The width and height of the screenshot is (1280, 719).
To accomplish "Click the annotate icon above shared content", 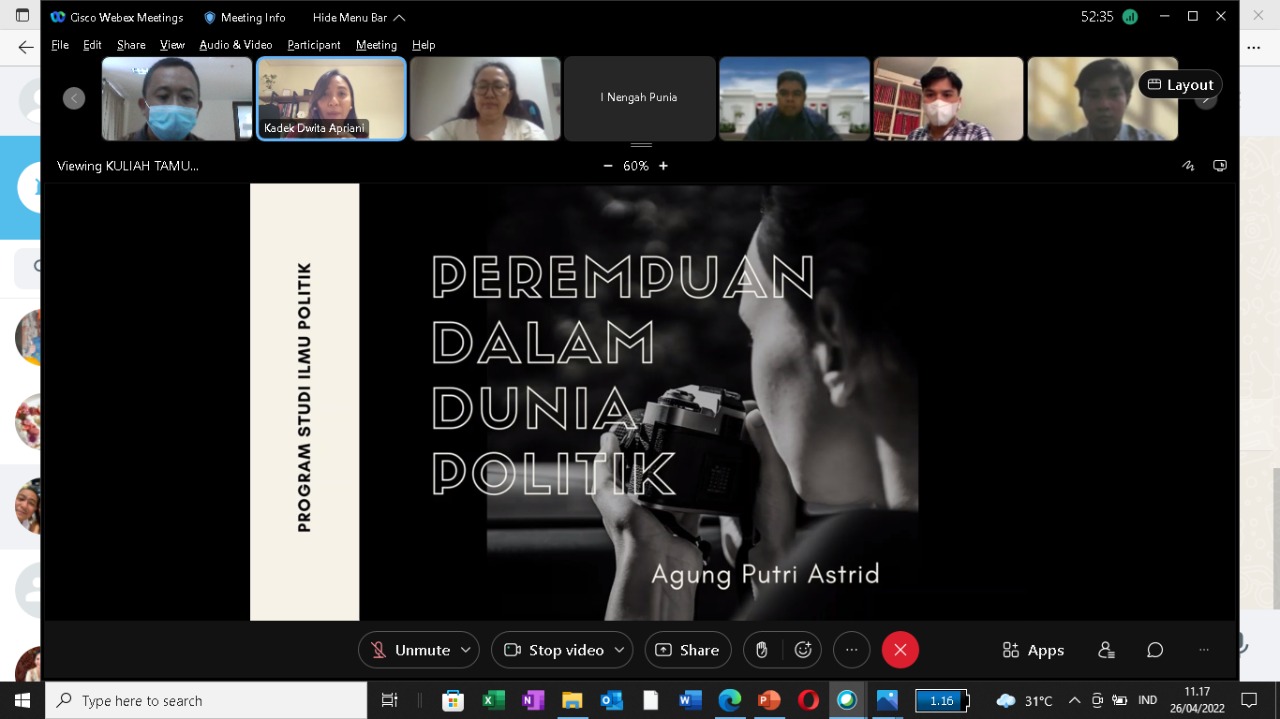I will tap(1188, 166).
